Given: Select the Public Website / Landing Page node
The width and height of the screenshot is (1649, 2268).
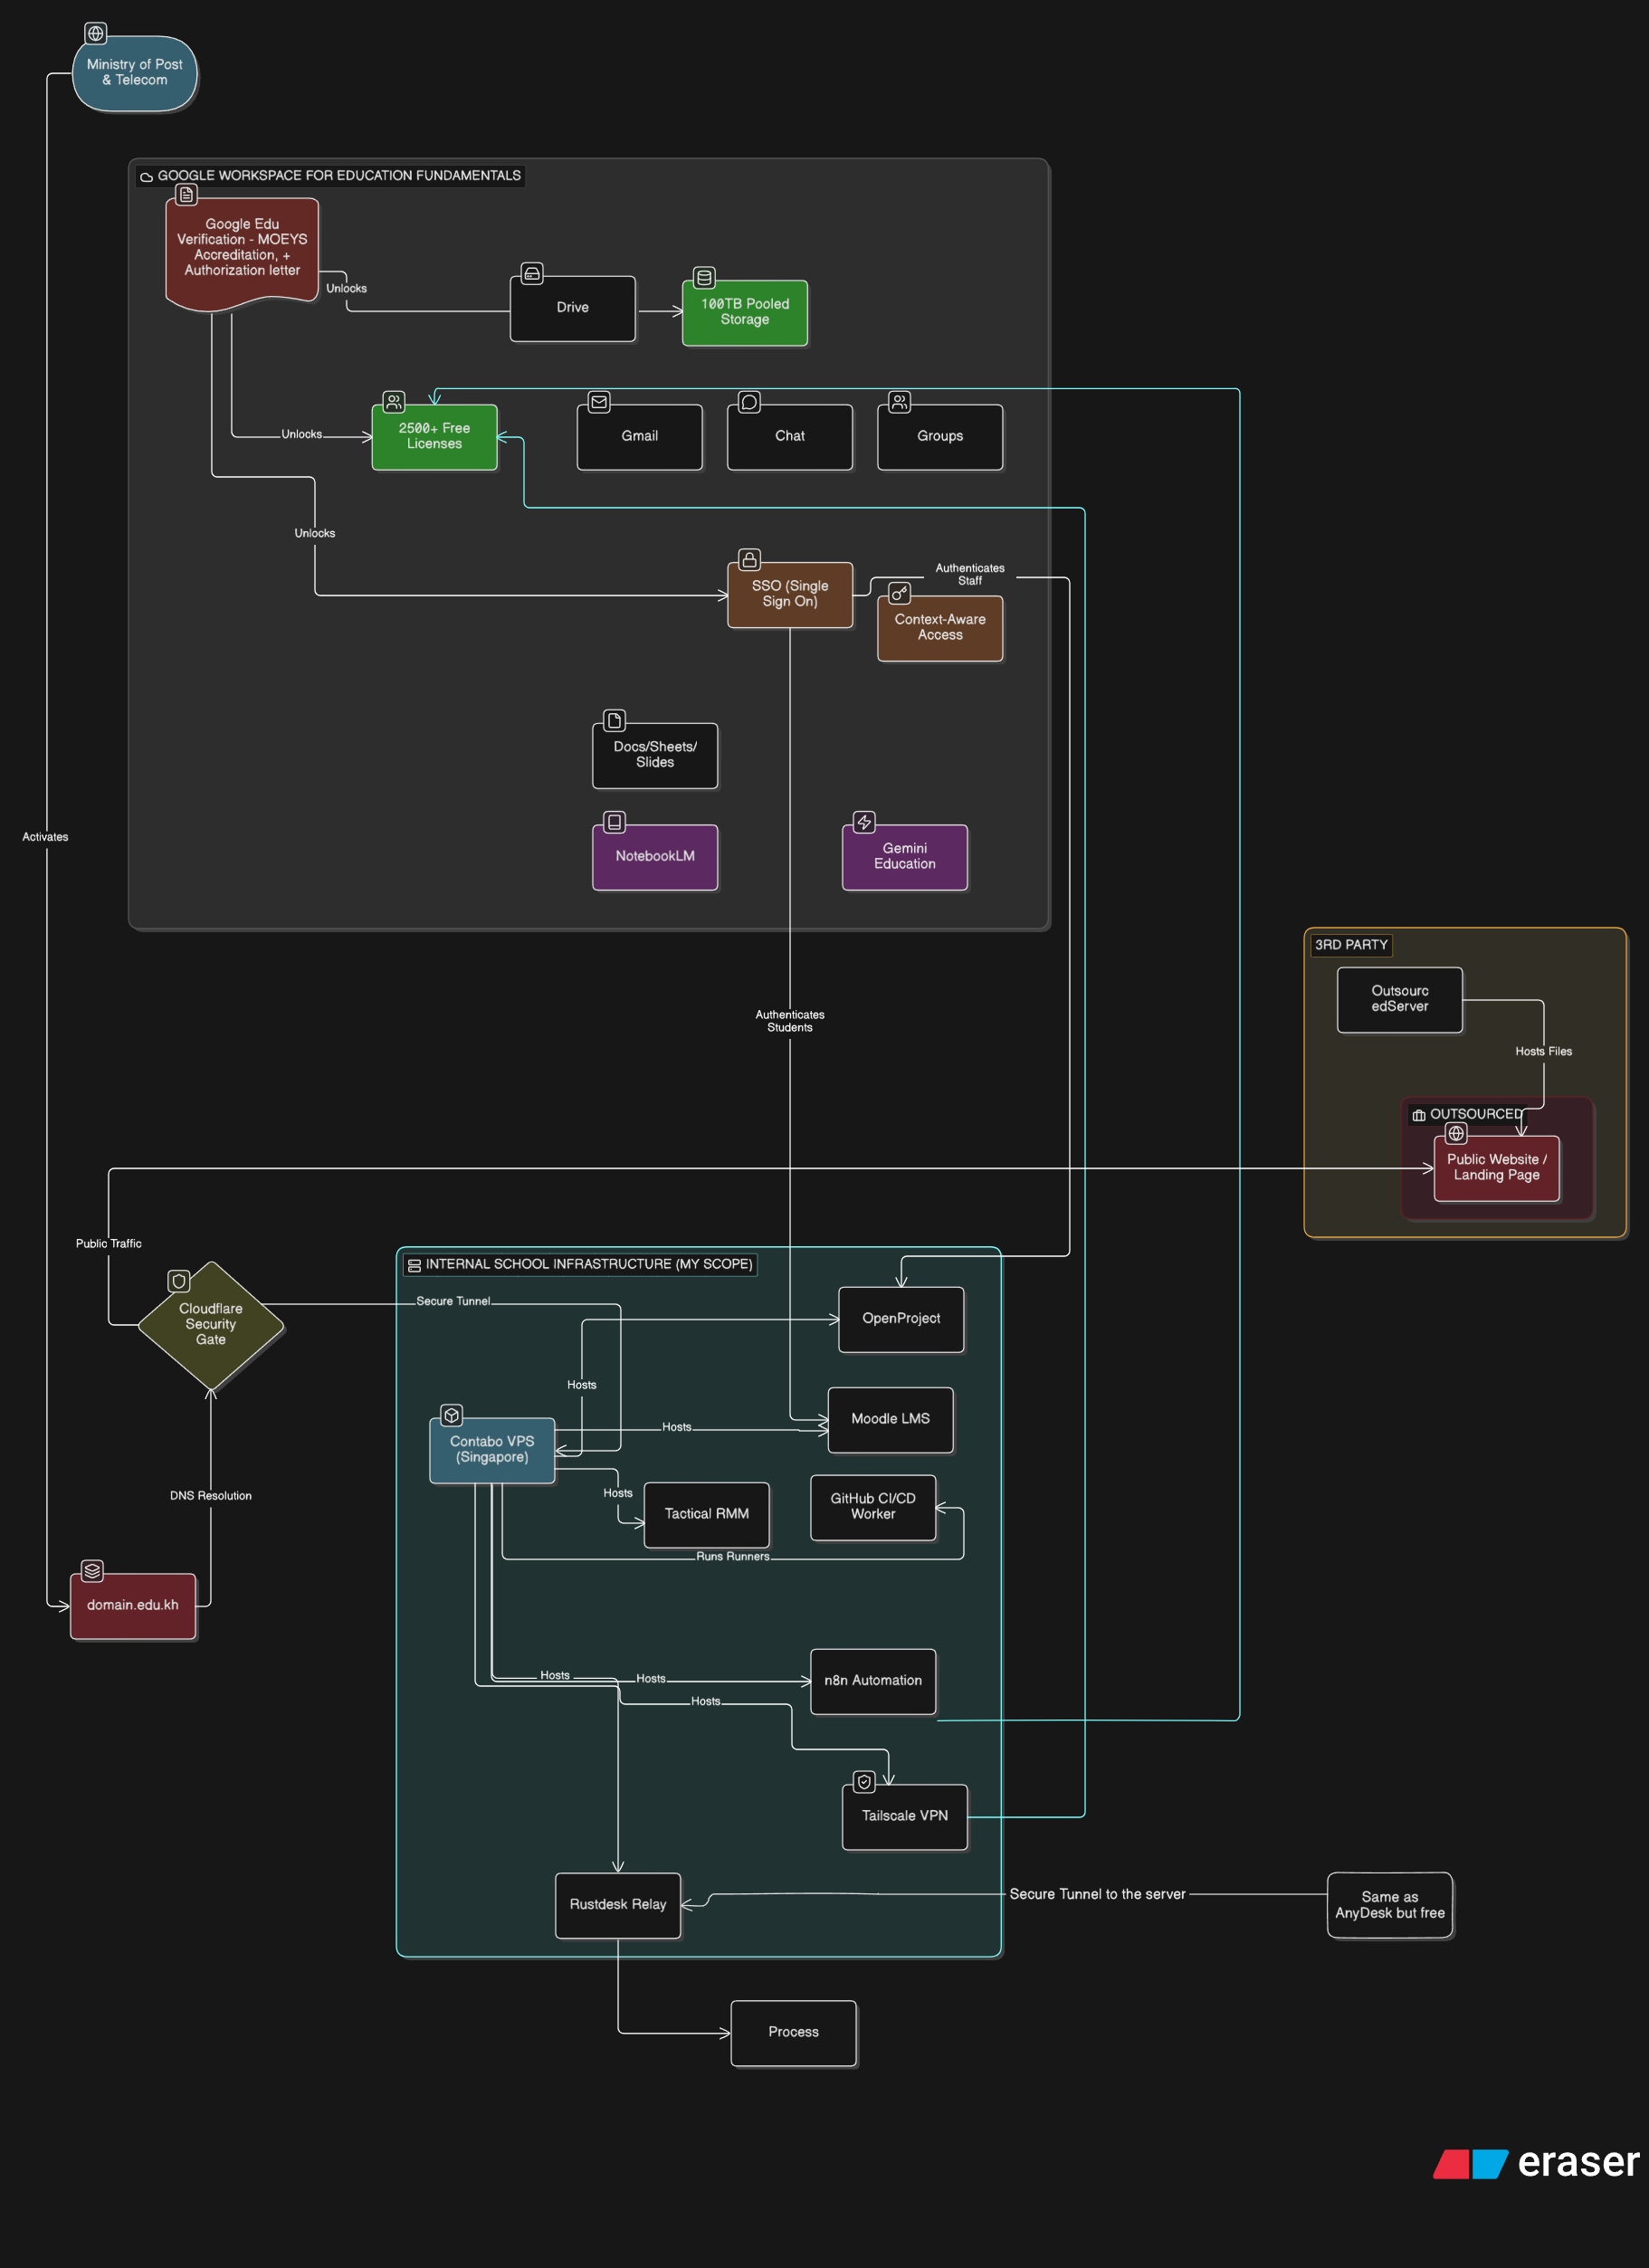Looking at the screenshot, I should pyautogui.click(x=1496, y=1168).
